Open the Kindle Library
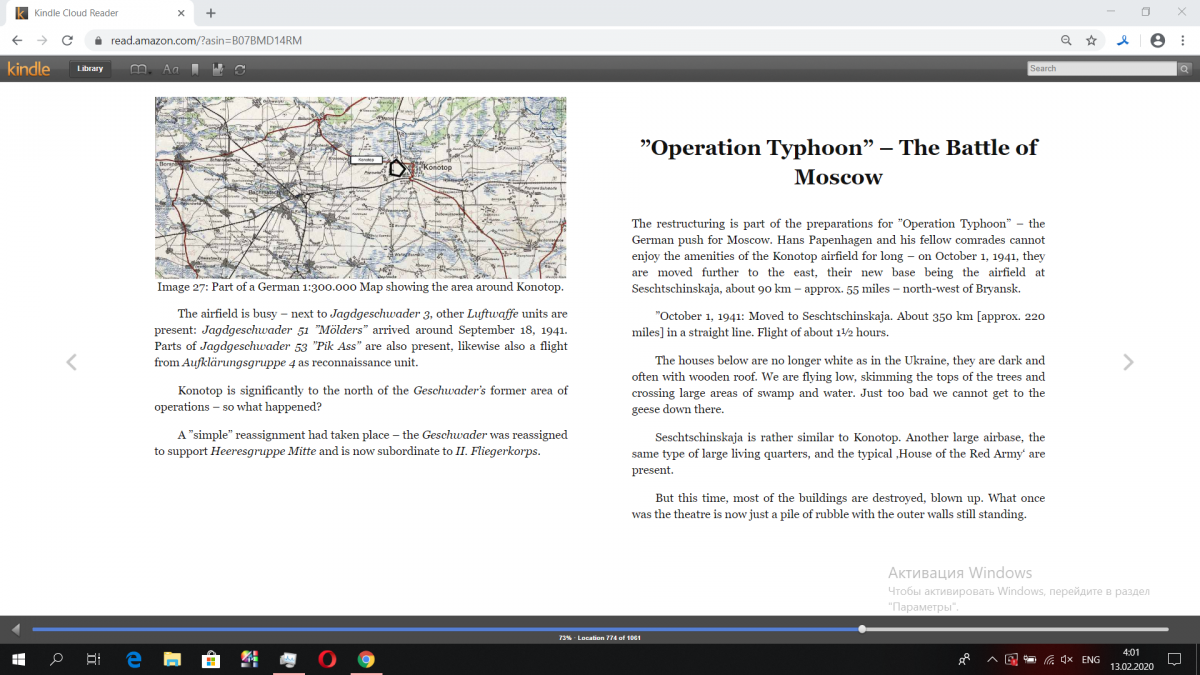1200x675 pixels. [90, 69]
